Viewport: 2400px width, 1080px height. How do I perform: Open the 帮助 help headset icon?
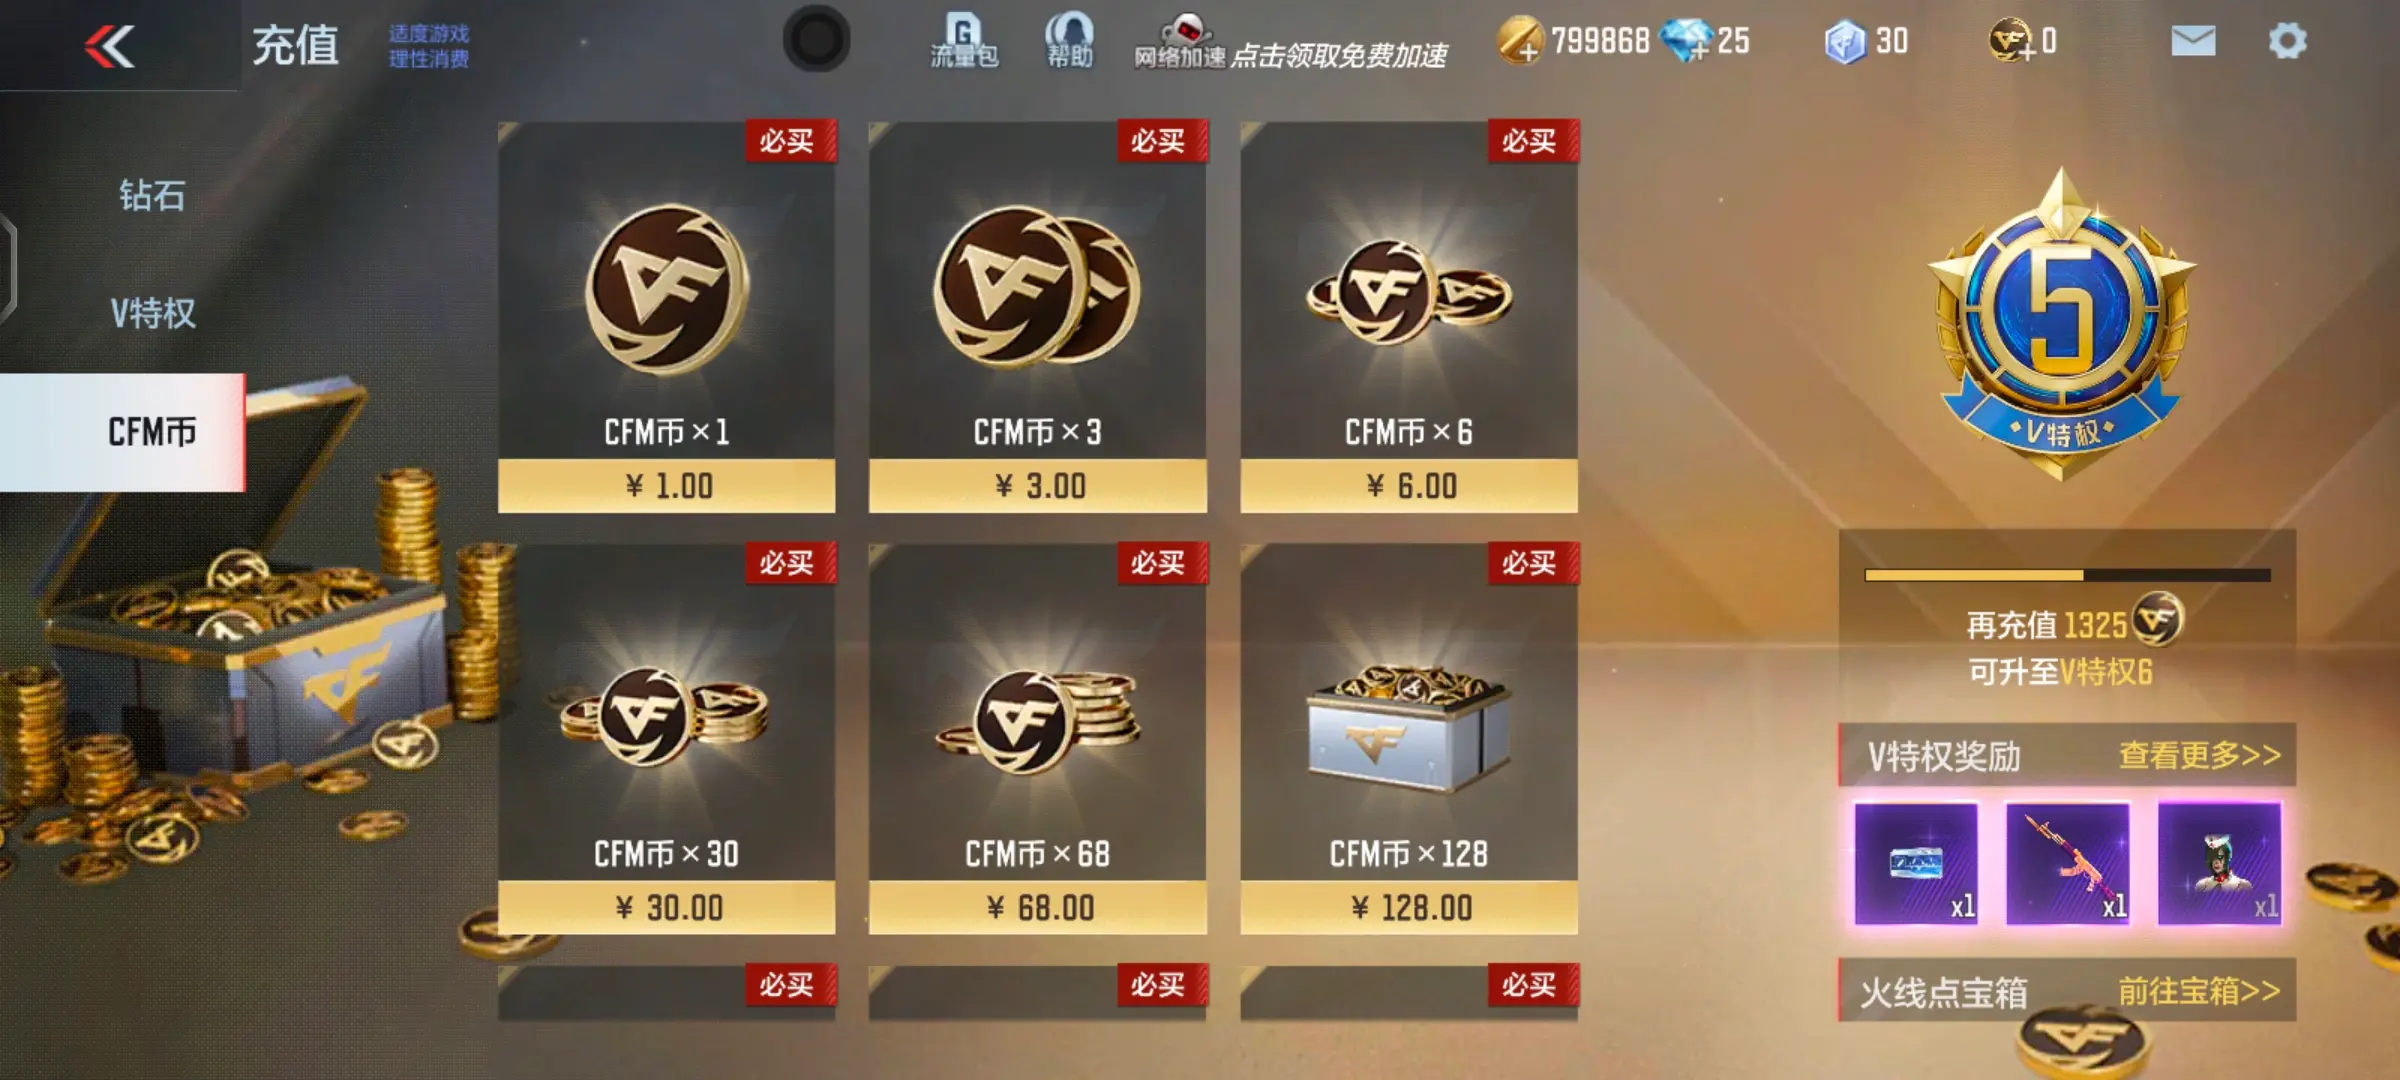coord(1069,40)
